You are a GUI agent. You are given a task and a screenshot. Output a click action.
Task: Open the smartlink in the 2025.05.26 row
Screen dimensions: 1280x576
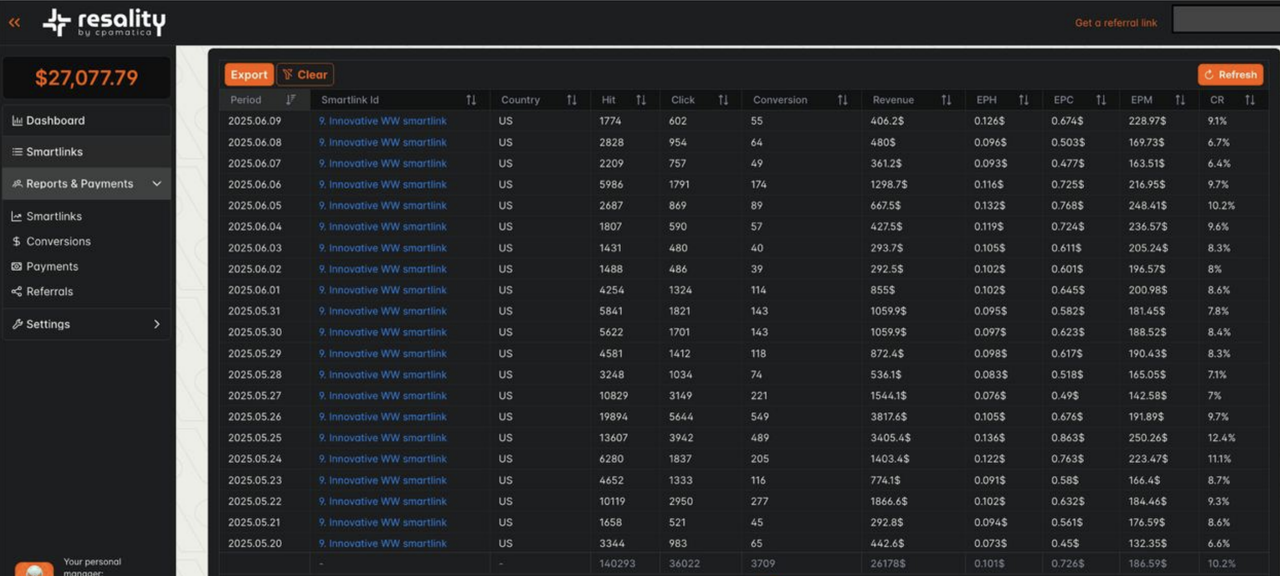[x=383, y=417]
